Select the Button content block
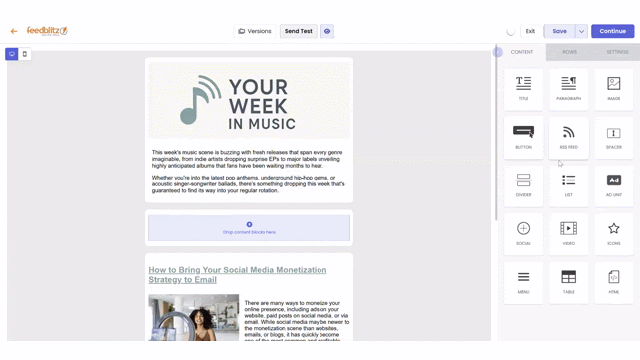Image resolution: width=640 pixels, height=360 pixels. click(523, 138)
